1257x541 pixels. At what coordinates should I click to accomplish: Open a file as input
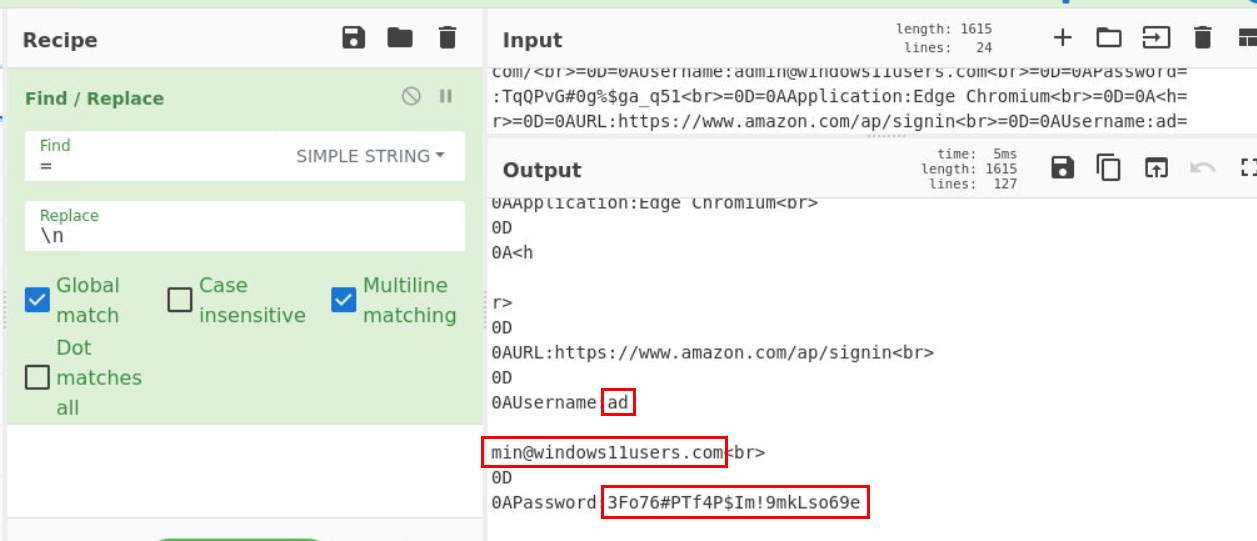point(1156,38)
